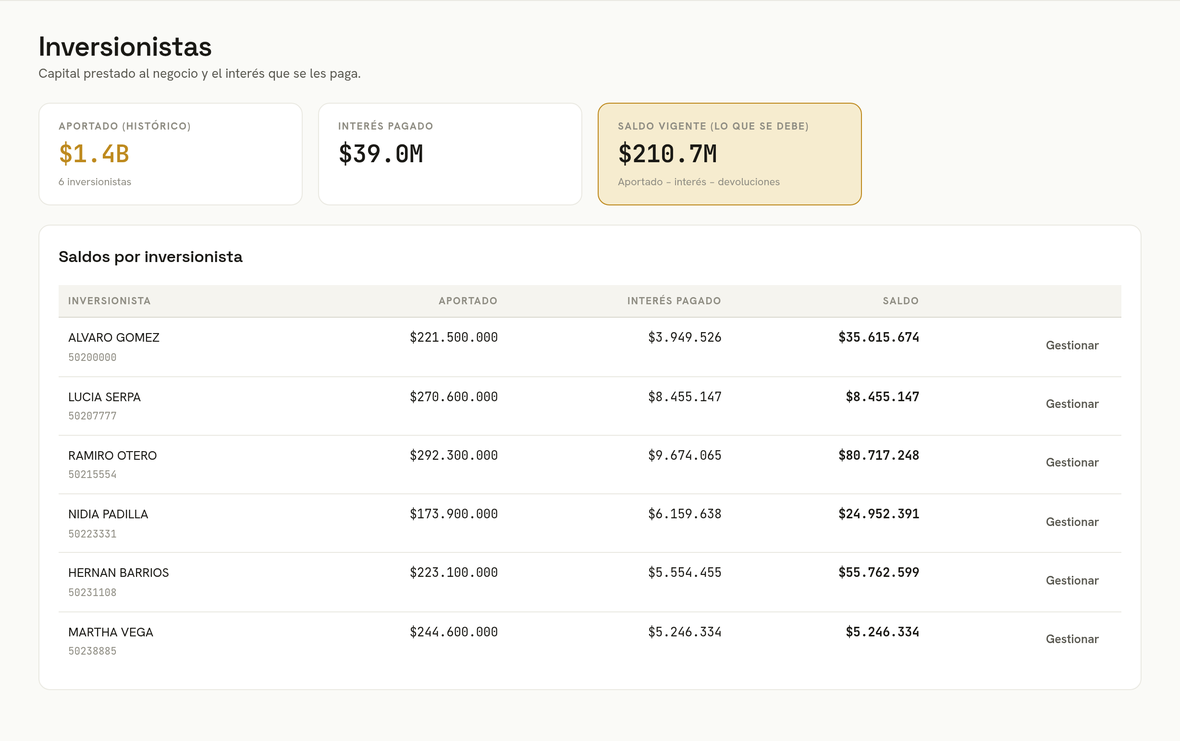The height and width of the screenshot is (741, 1180).
Task: Click the Inversionistas page title
Action: 125,47
